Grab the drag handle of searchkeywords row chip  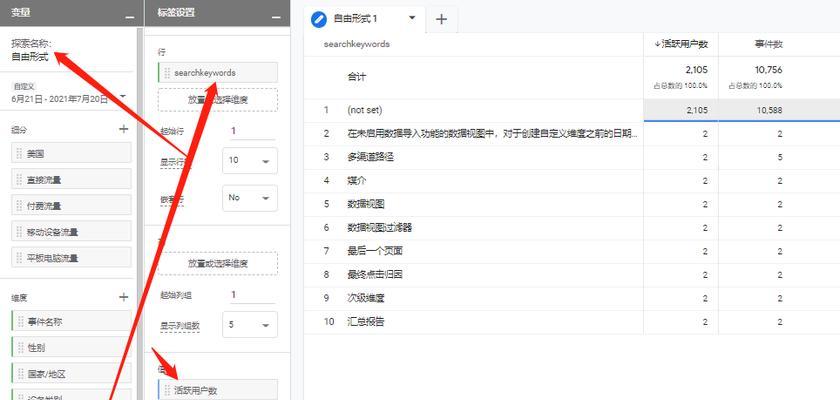[x=167, y=73]
